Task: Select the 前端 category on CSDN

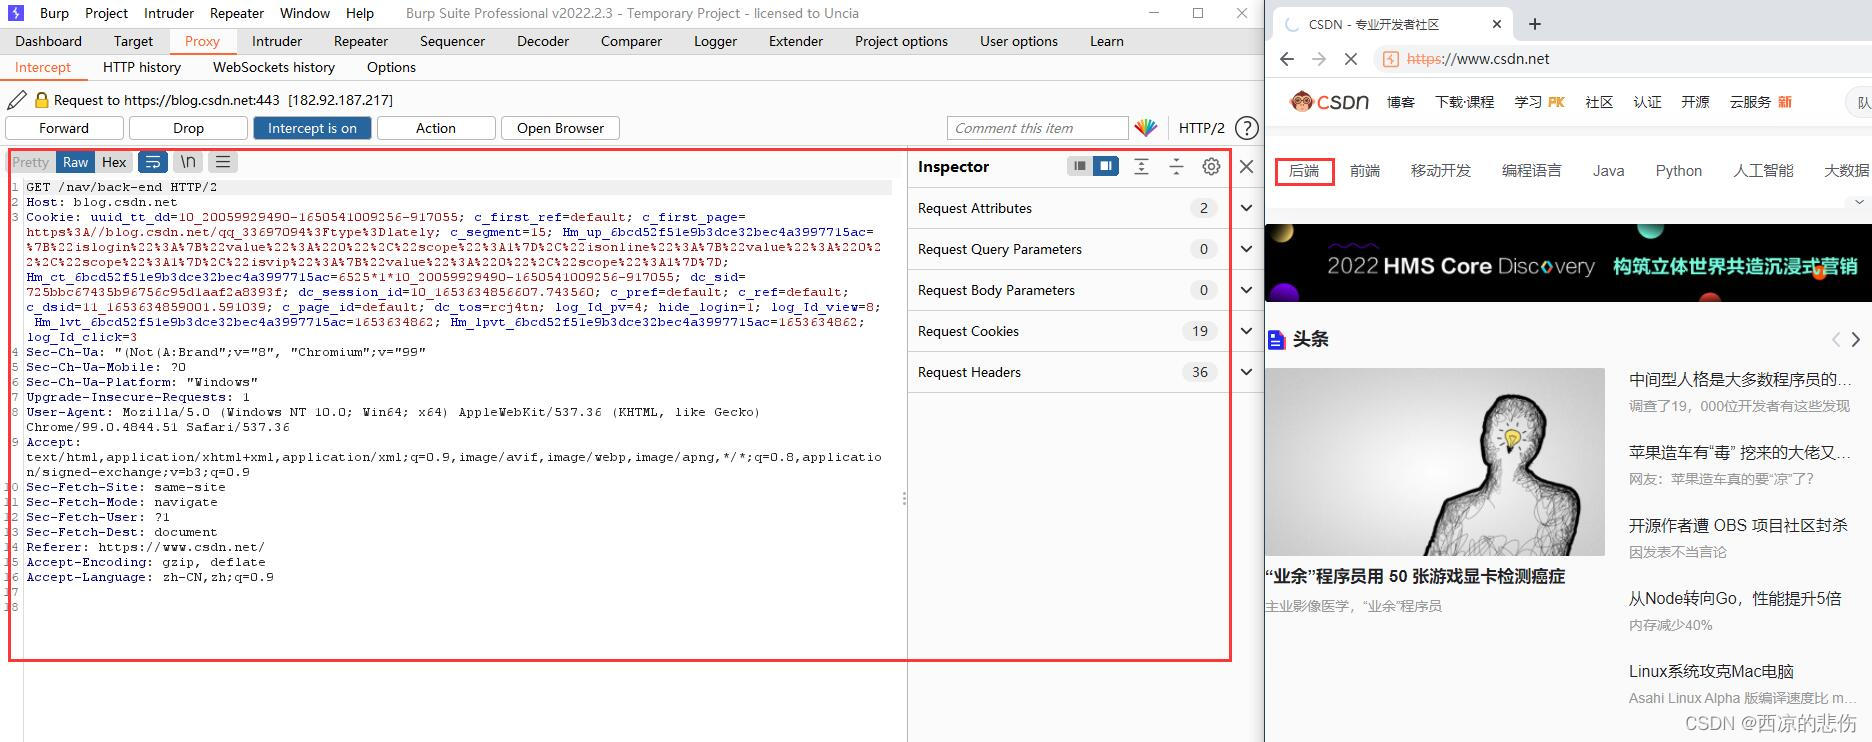Action: click(1365, 171)
